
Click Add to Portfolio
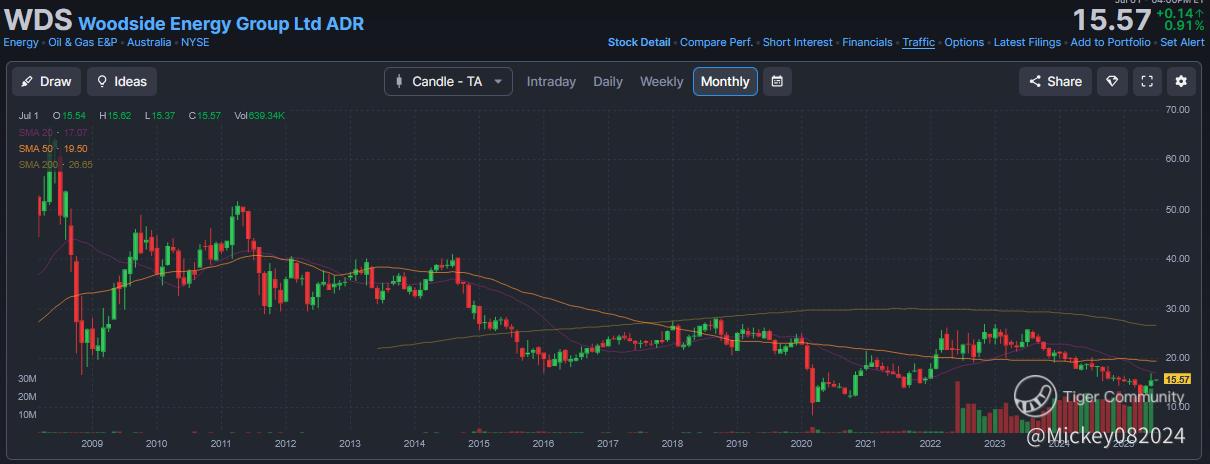(x=1110, y=43)
